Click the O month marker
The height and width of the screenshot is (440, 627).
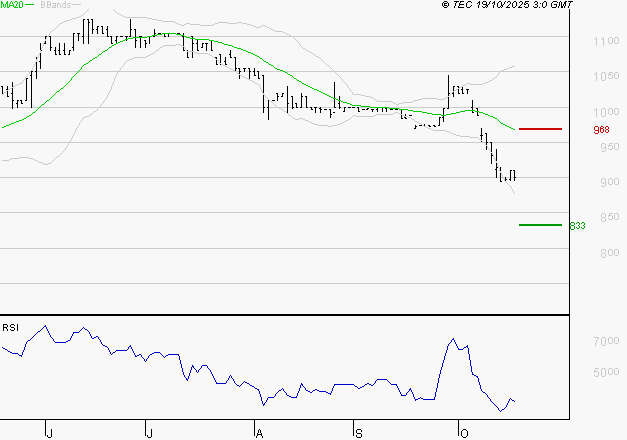pos(464,434)
